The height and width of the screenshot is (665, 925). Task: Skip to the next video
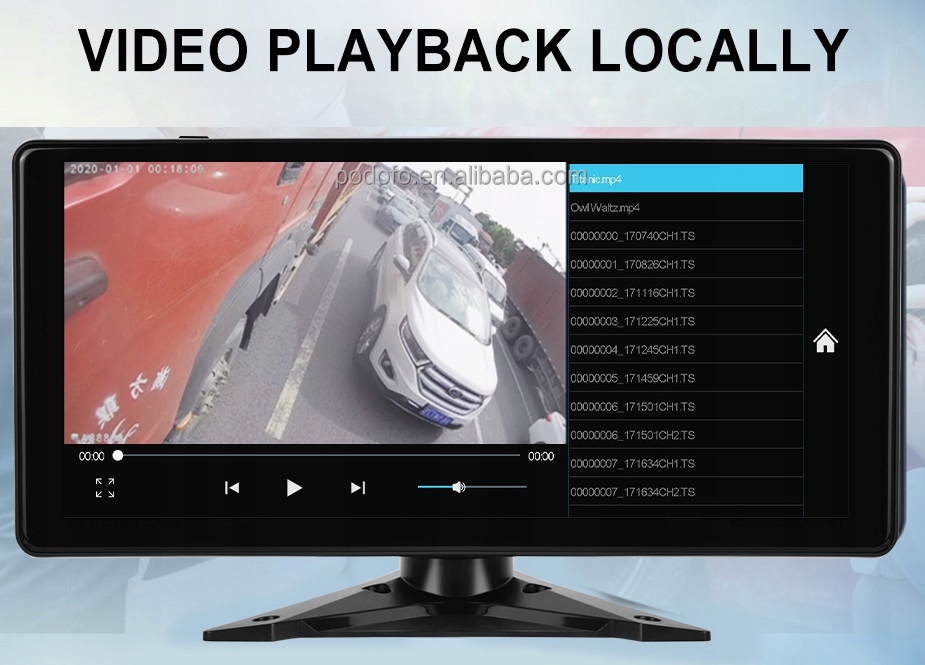357,488
